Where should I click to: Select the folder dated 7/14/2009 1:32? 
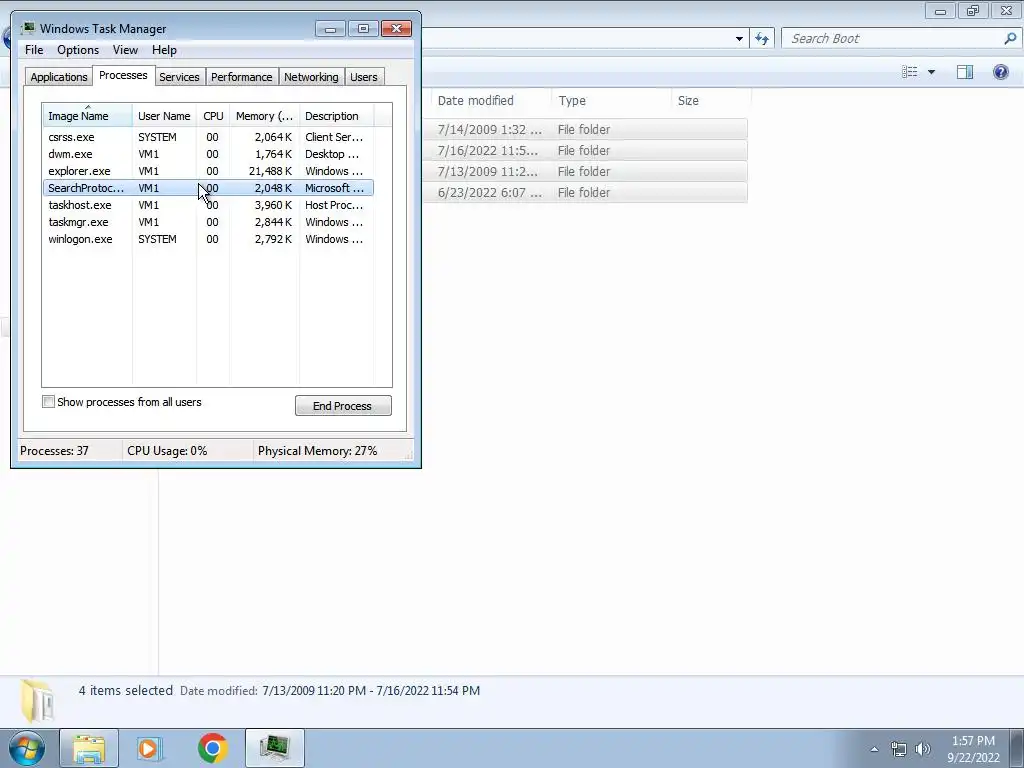click(x=584, y=129)
